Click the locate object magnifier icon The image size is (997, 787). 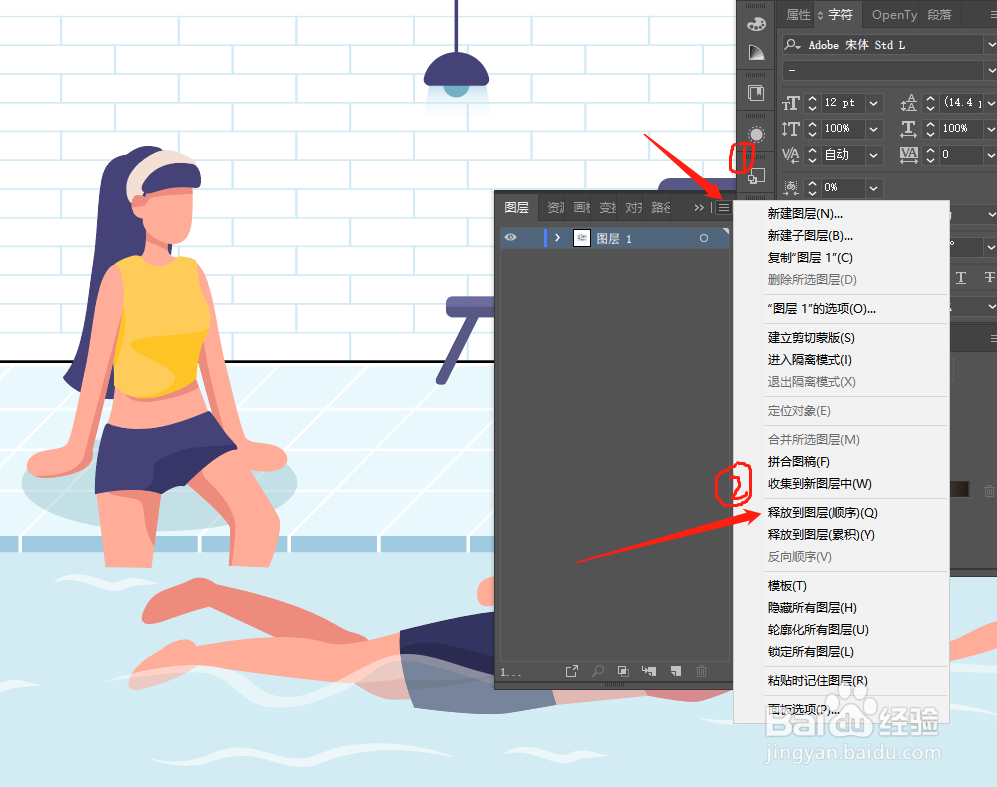(x=598, y=671)
